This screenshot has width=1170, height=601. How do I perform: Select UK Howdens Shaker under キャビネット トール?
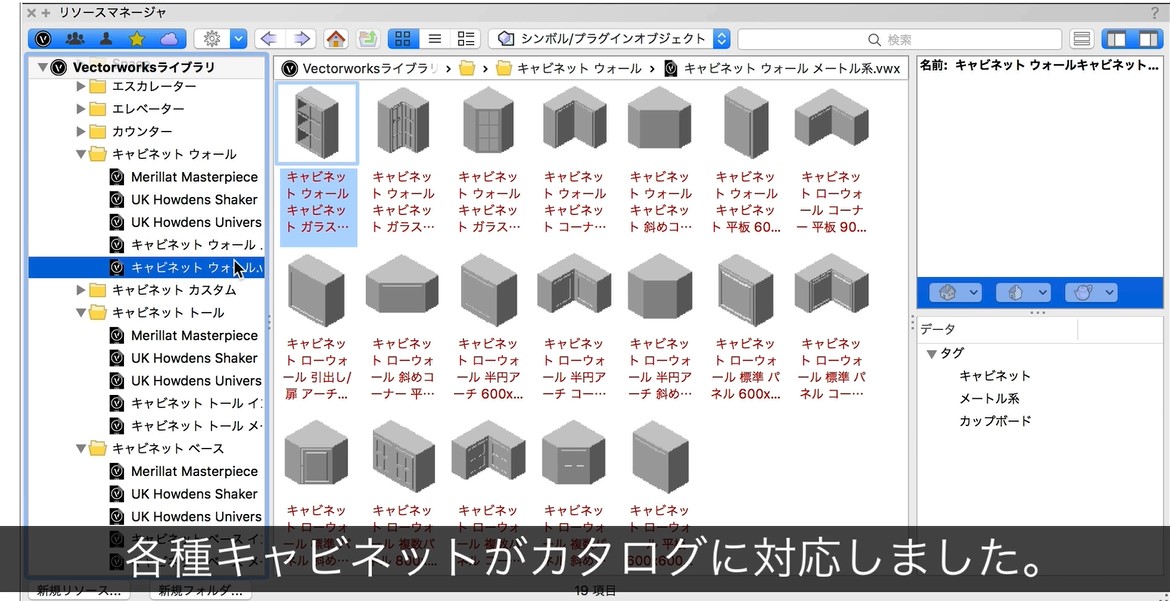[194, 358]
